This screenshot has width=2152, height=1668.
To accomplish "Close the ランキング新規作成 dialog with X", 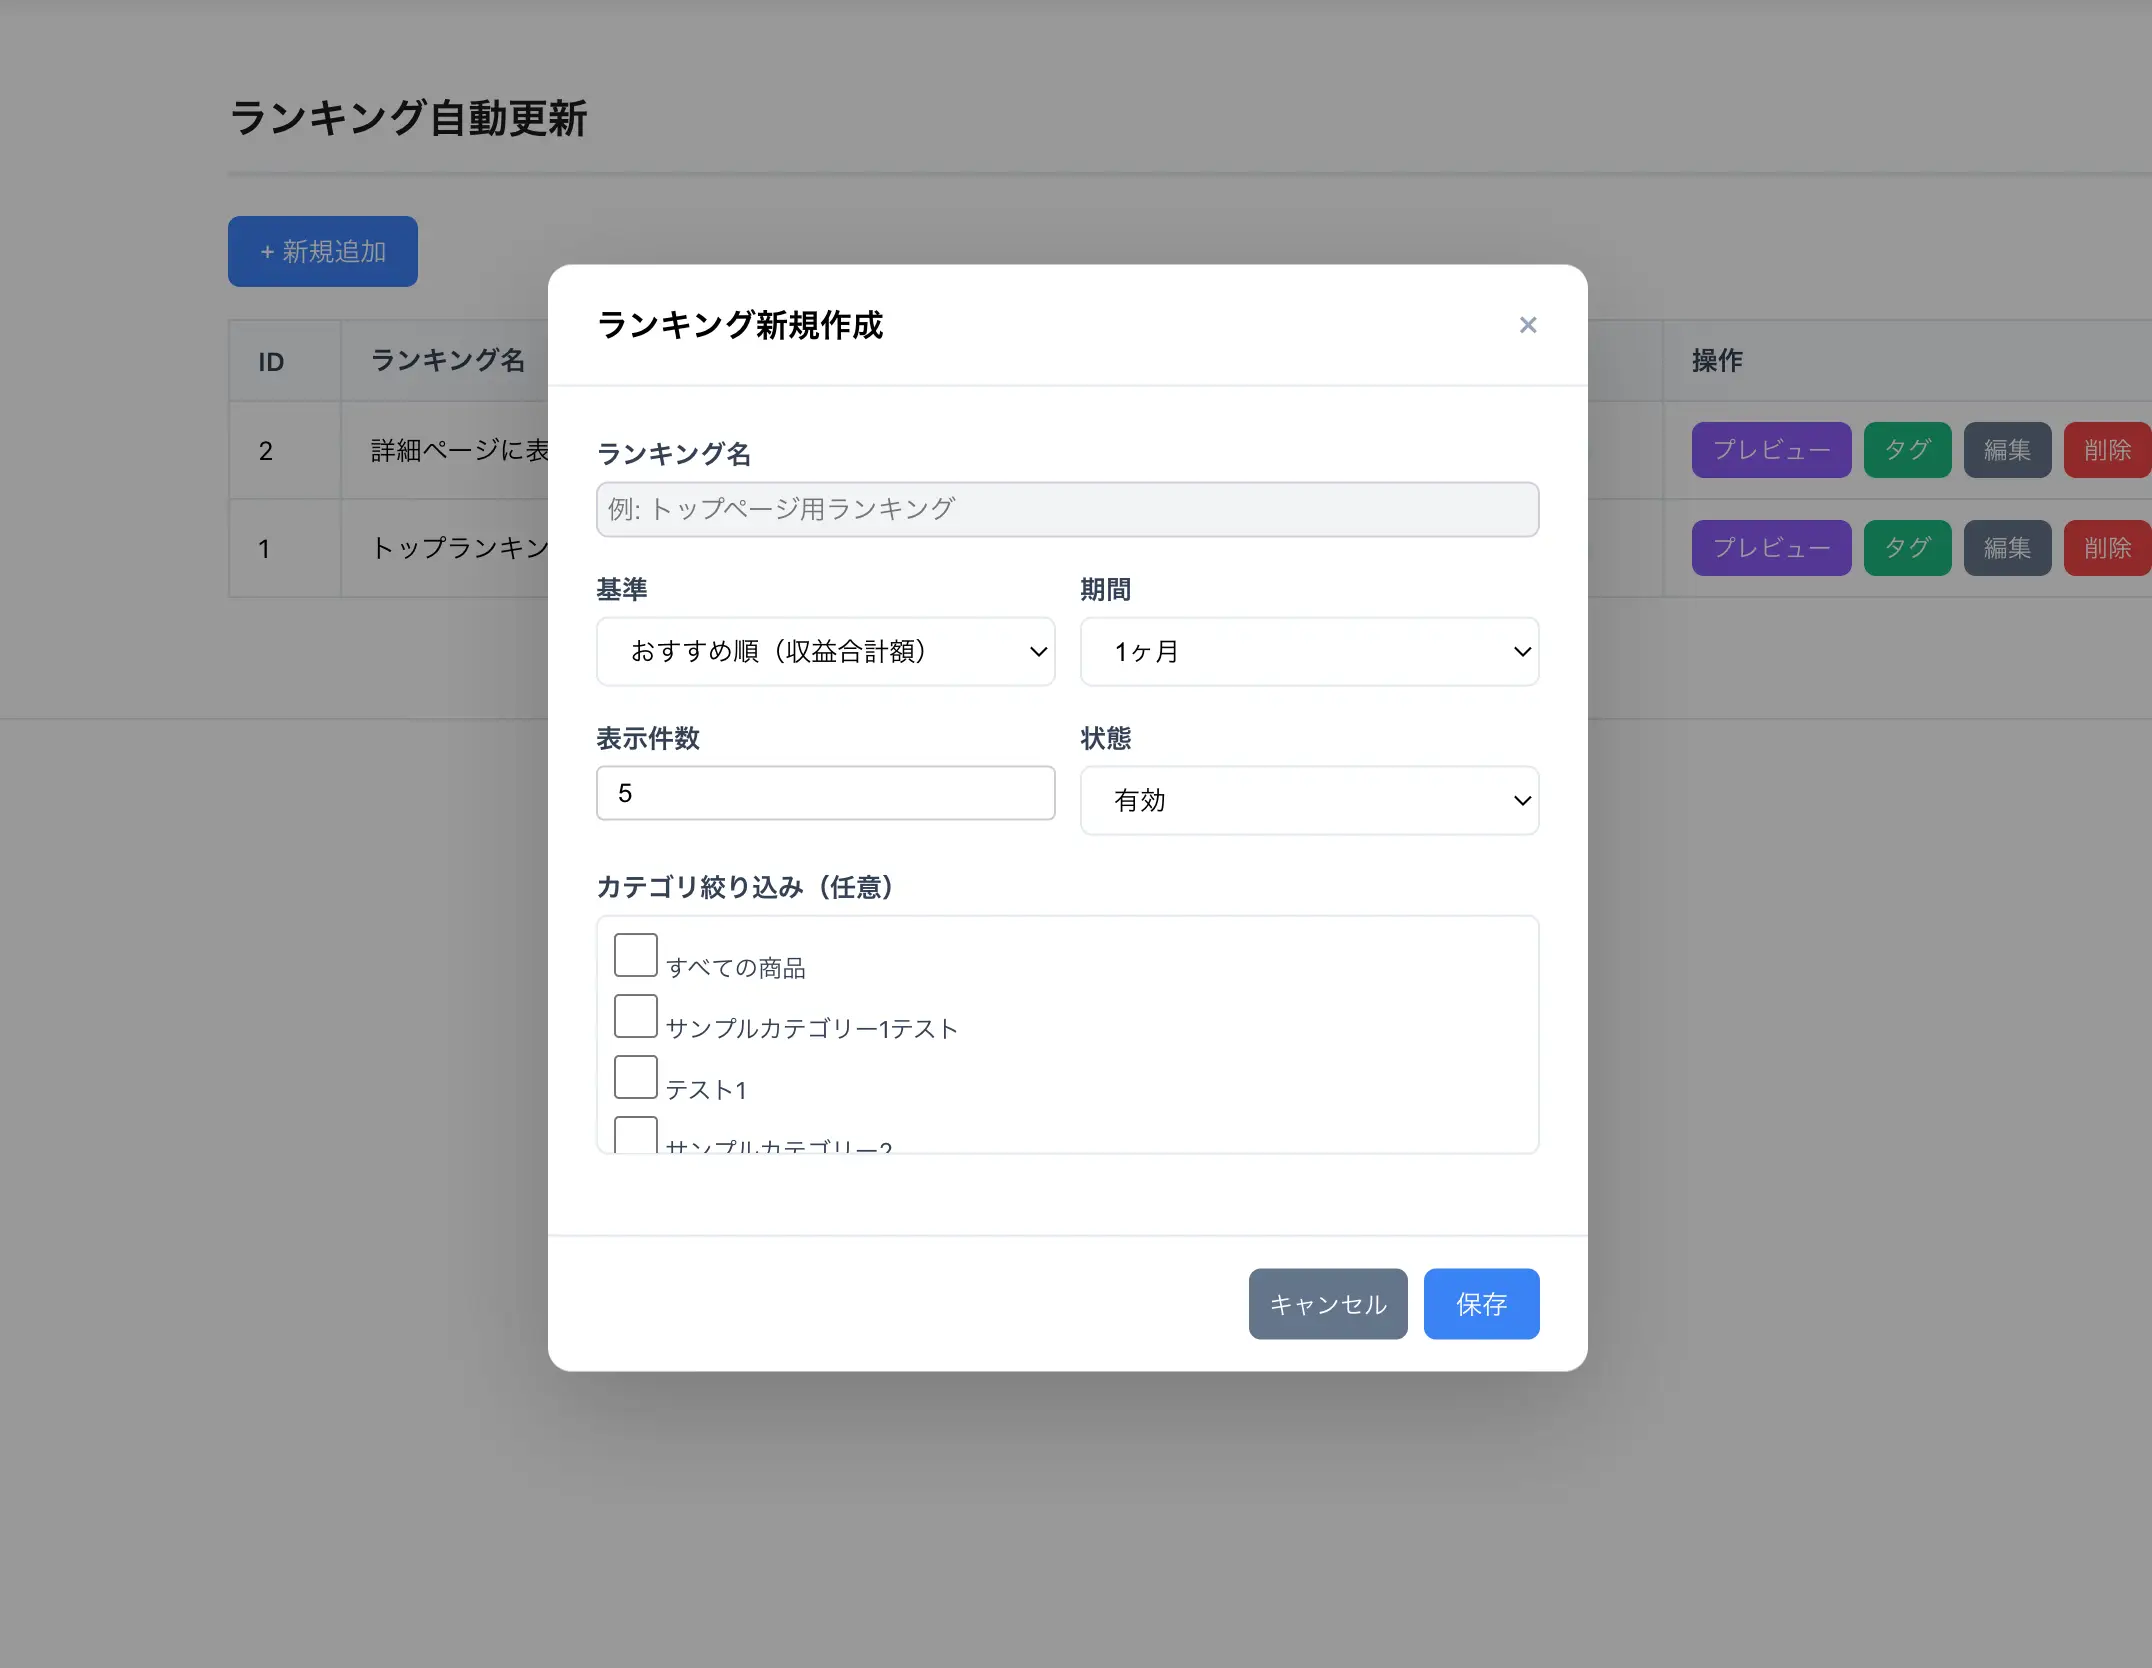I will coord(1527,325).
